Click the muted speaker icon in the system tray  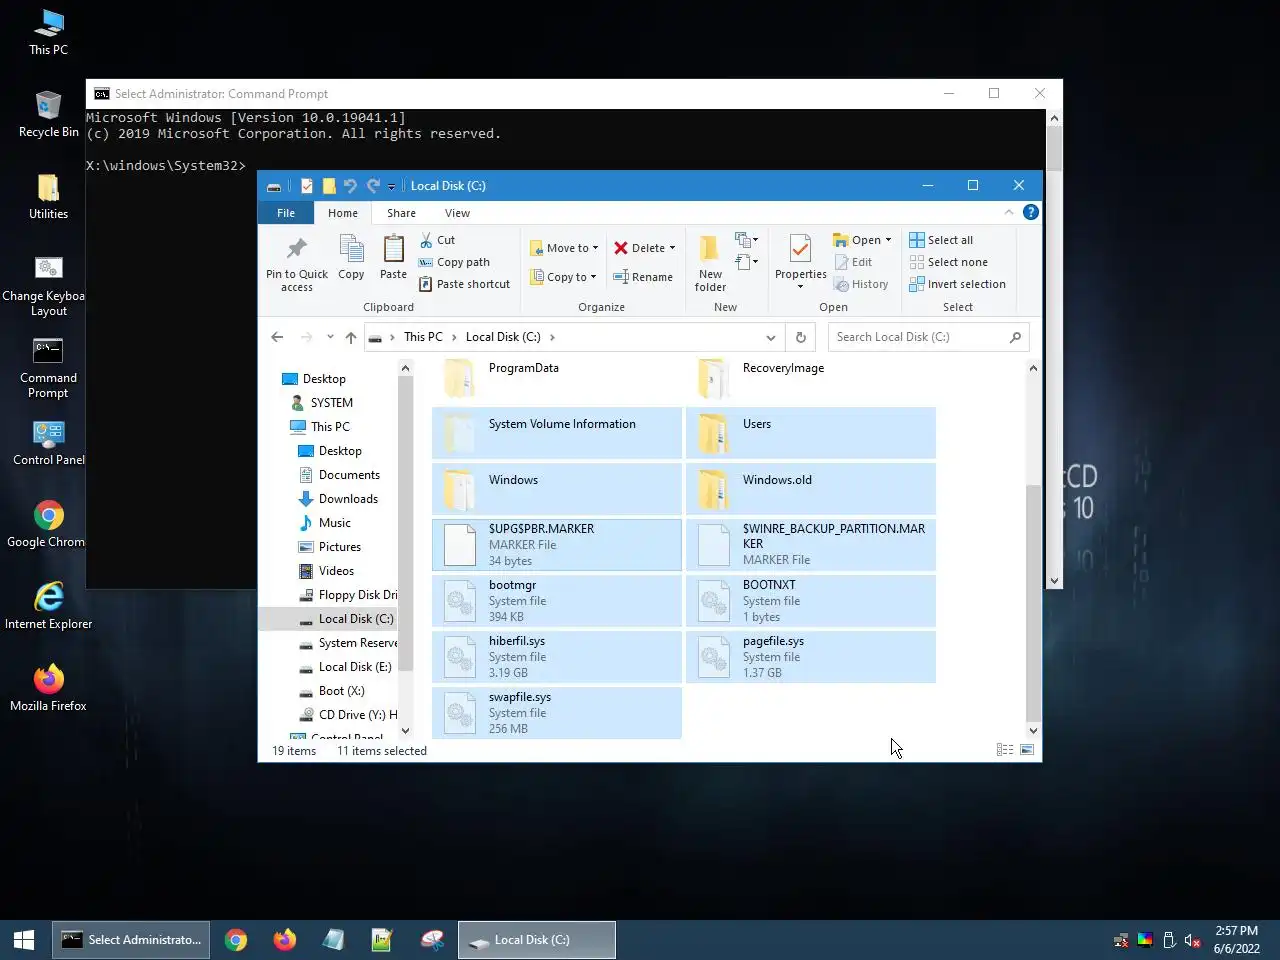tap(1192, 940)
